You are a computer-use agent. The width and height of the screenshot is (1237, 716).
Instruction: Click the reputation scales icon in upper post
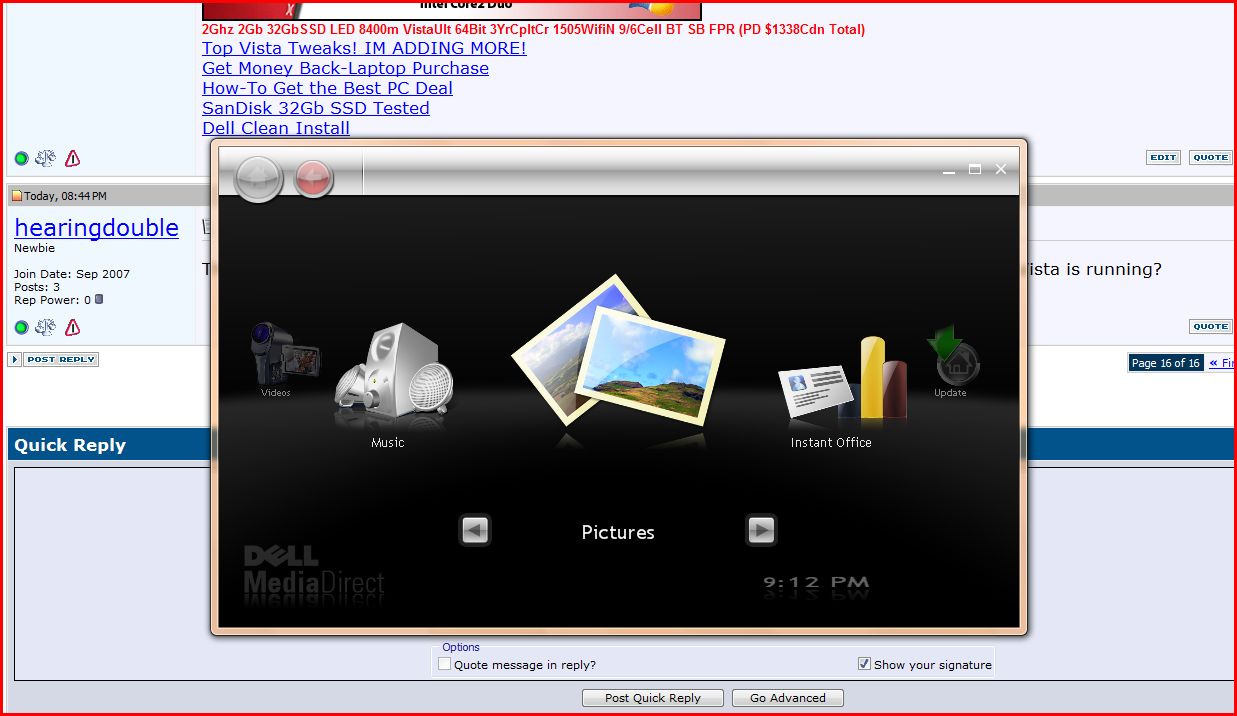(x=45, y=158)
